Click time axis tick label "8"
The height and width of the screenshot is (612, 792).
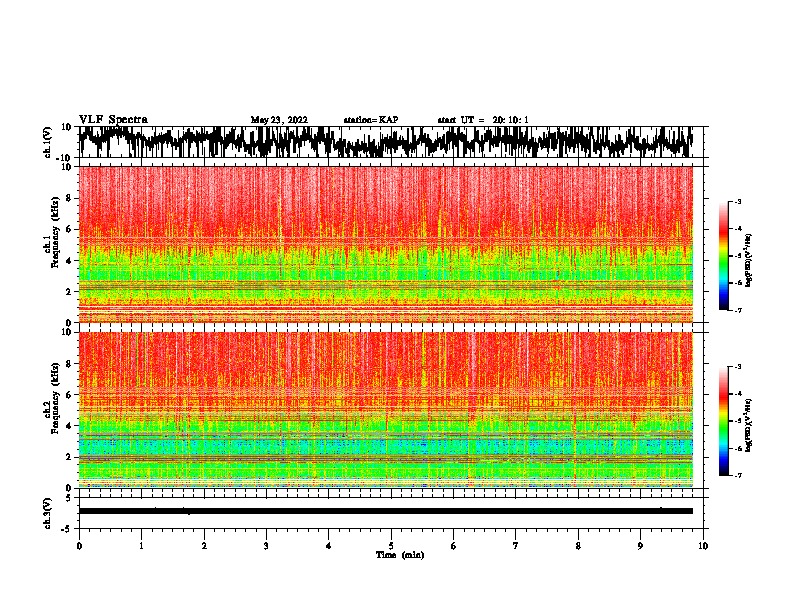(578, 546)
